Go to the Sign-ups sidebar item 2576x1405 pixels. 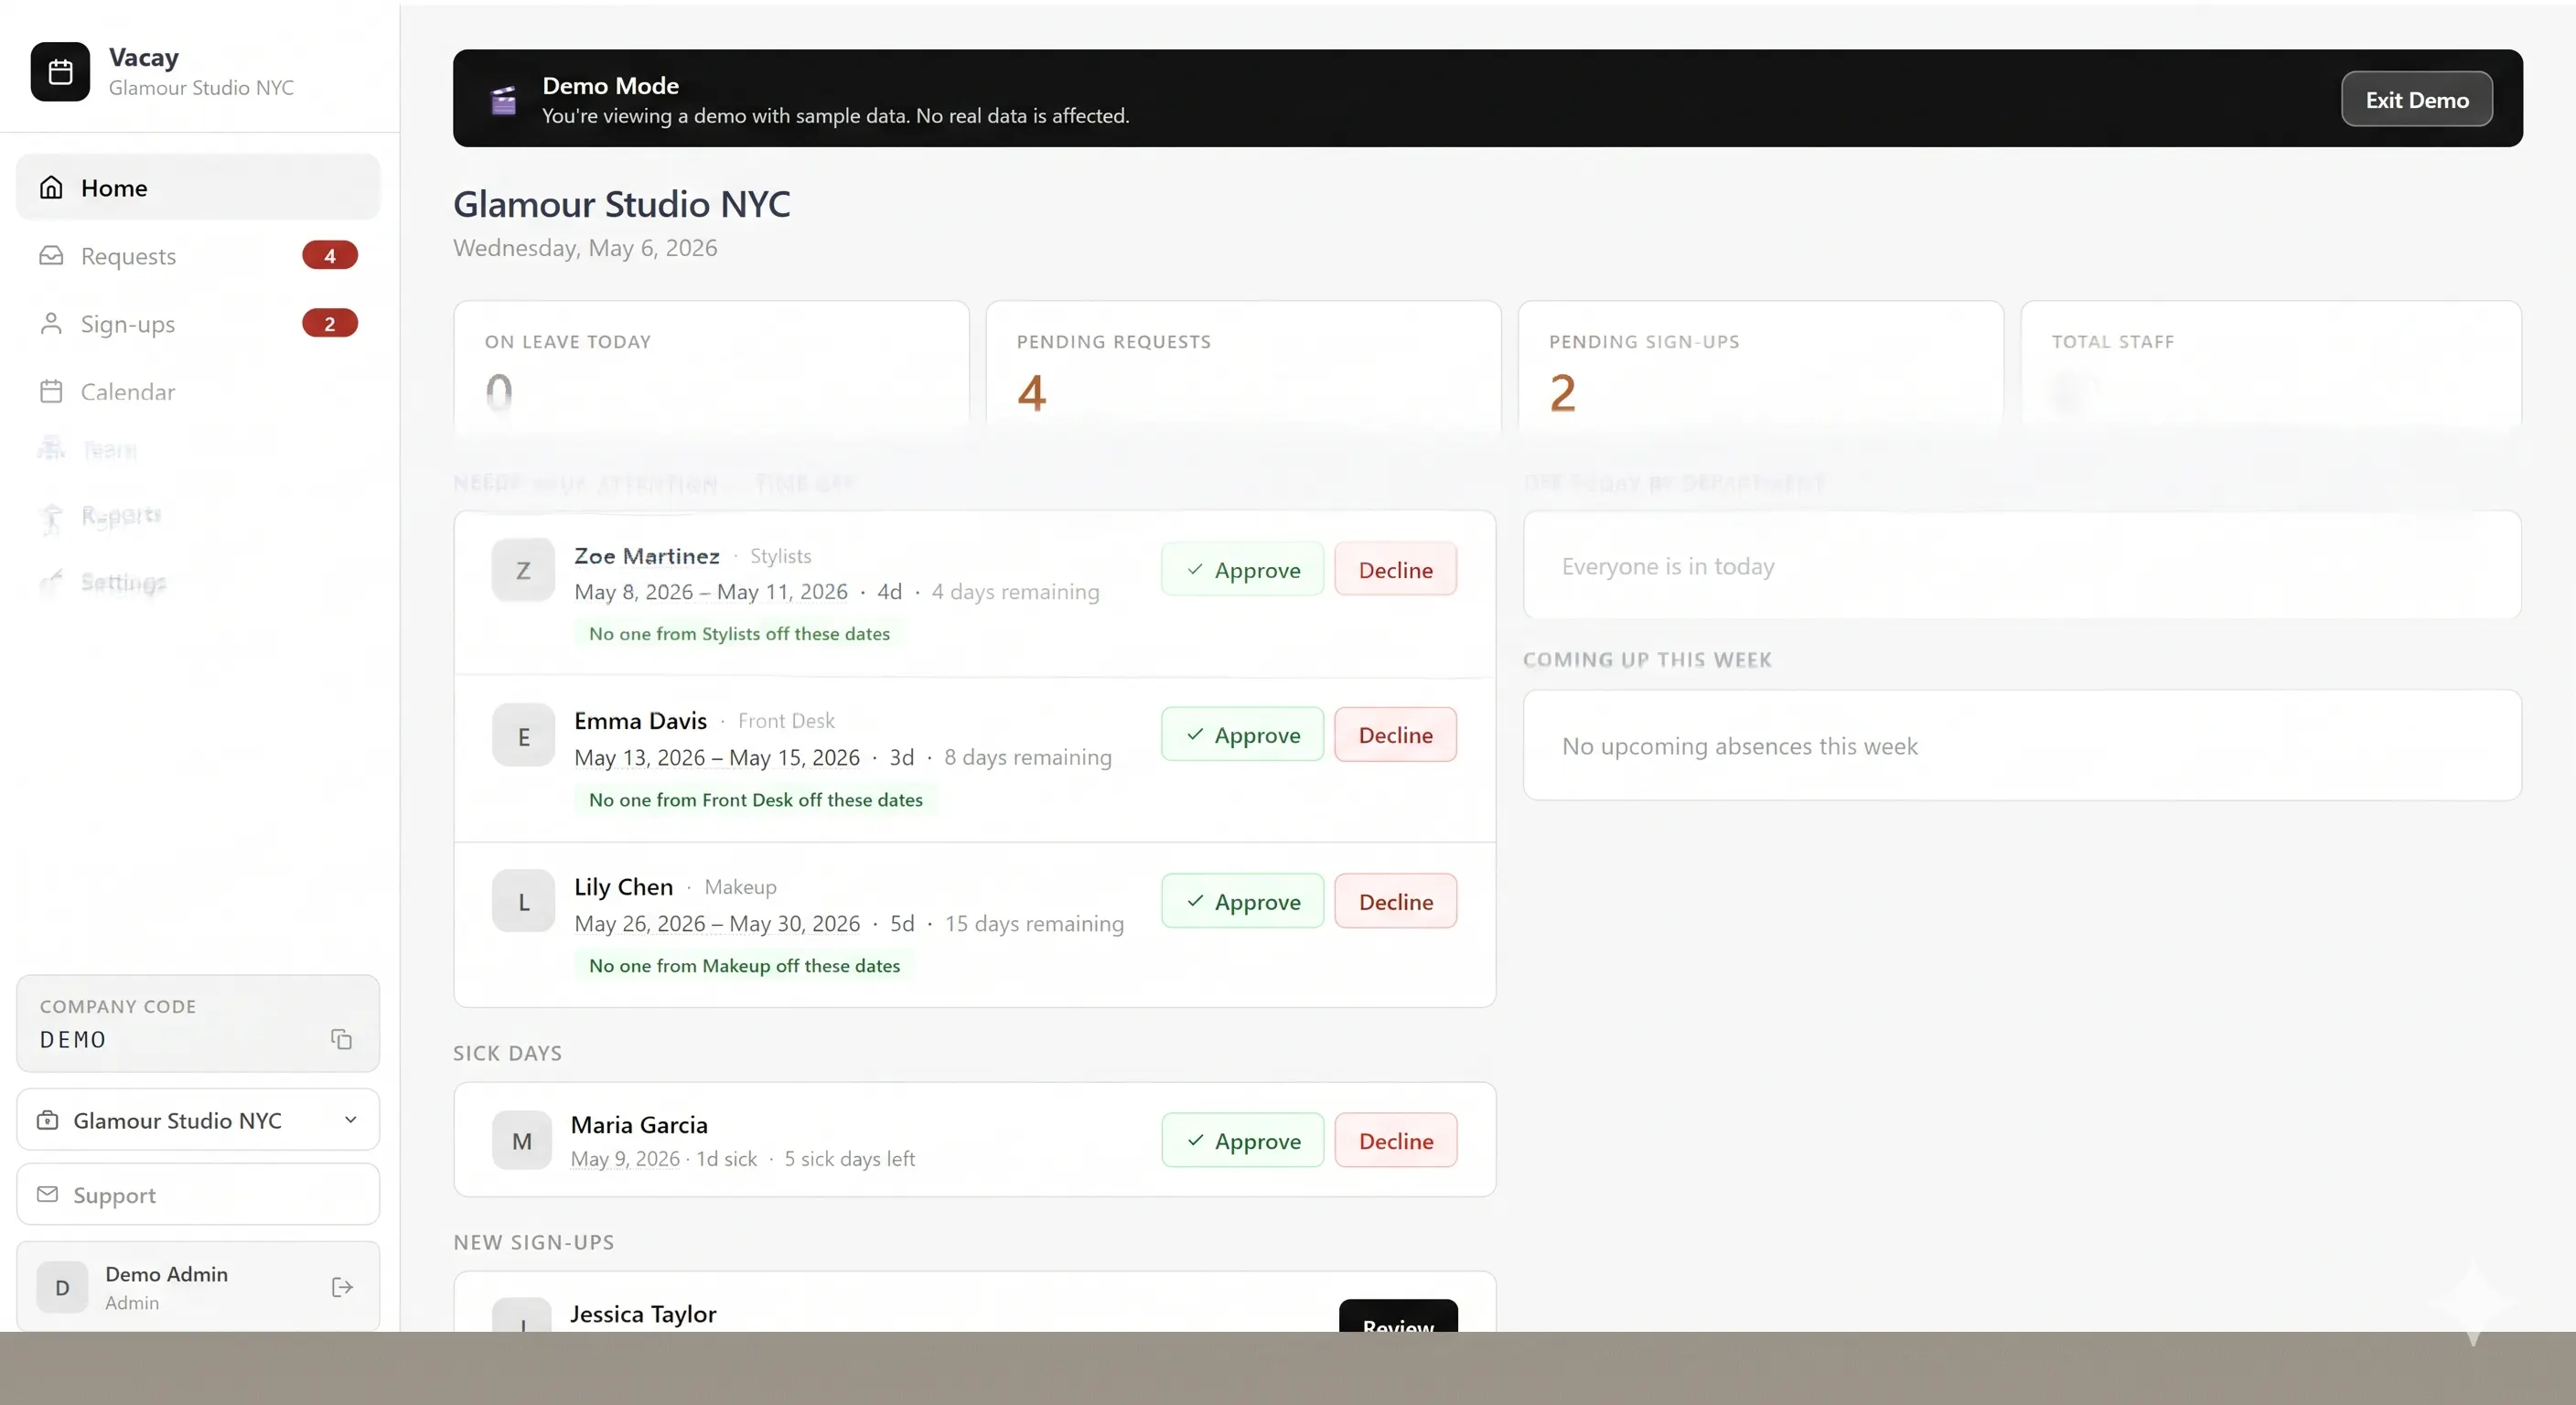(x=198, y=324)
